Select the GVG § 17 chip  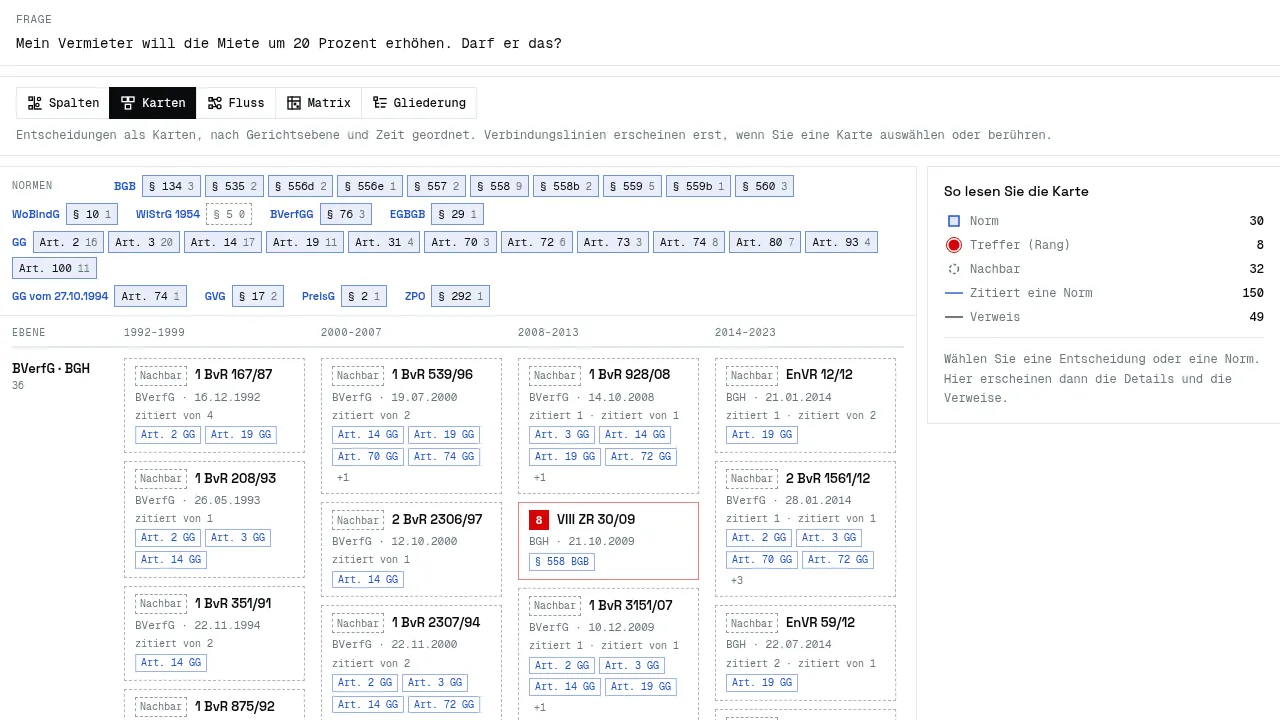(x=258, y=296)
